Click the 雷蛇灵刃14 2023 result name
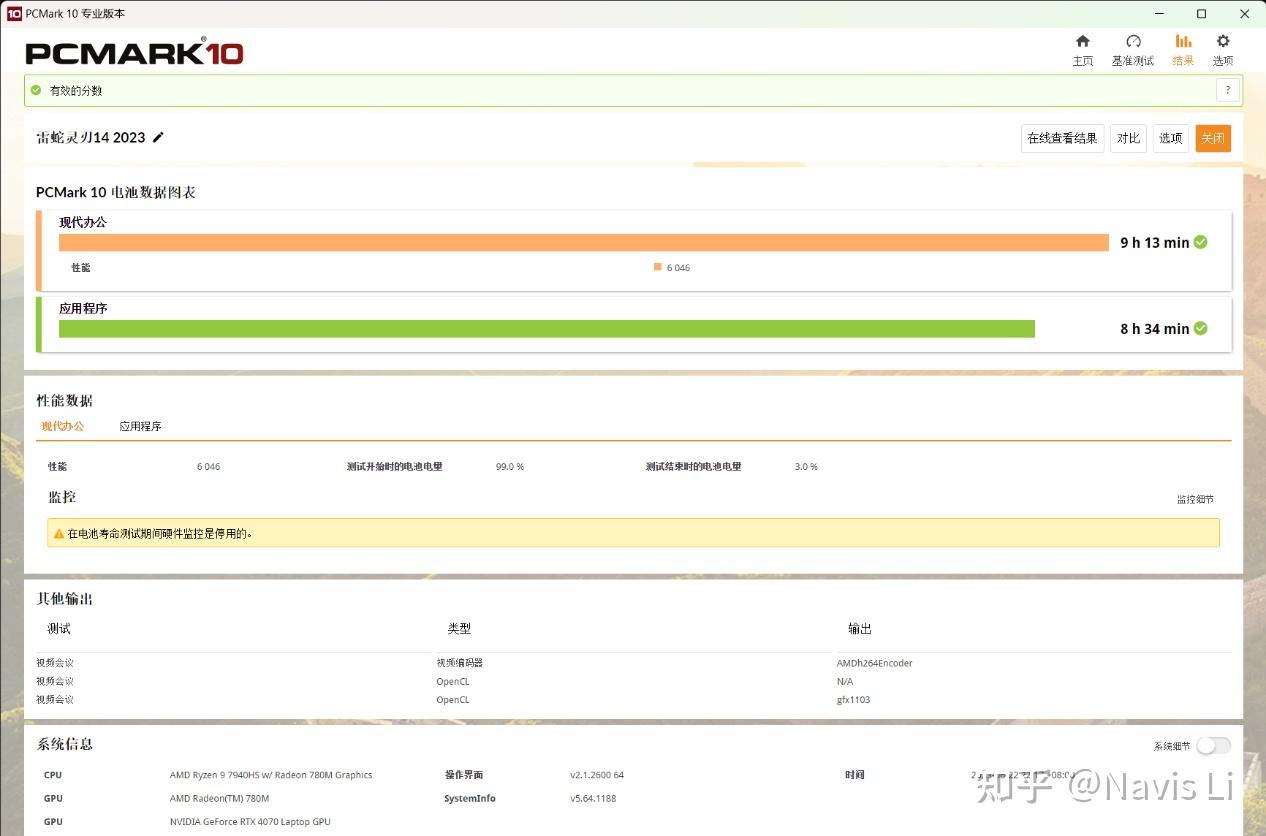The image size is (1266, 836). pos(91,137)
